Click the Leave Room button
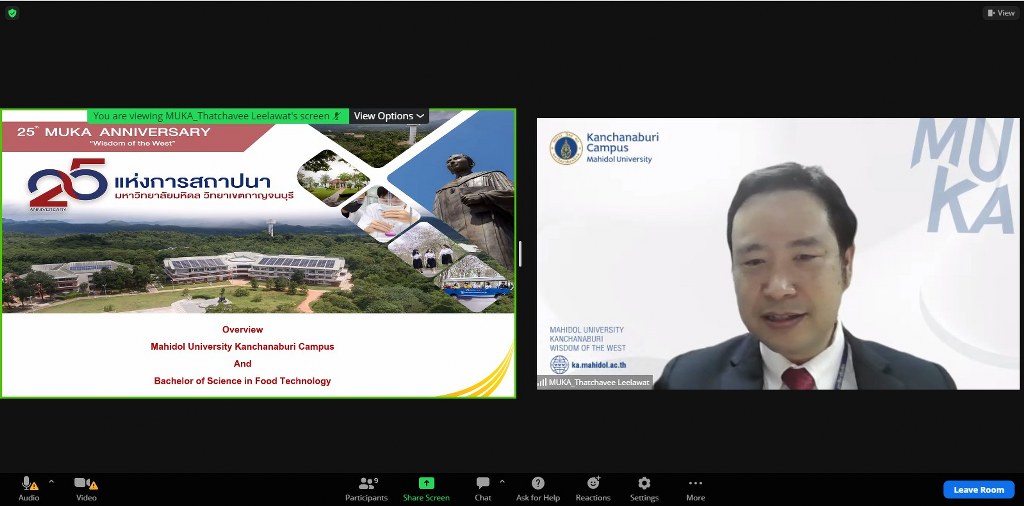Viewport: 1024px width, 506px height. [x=978, y=490]
